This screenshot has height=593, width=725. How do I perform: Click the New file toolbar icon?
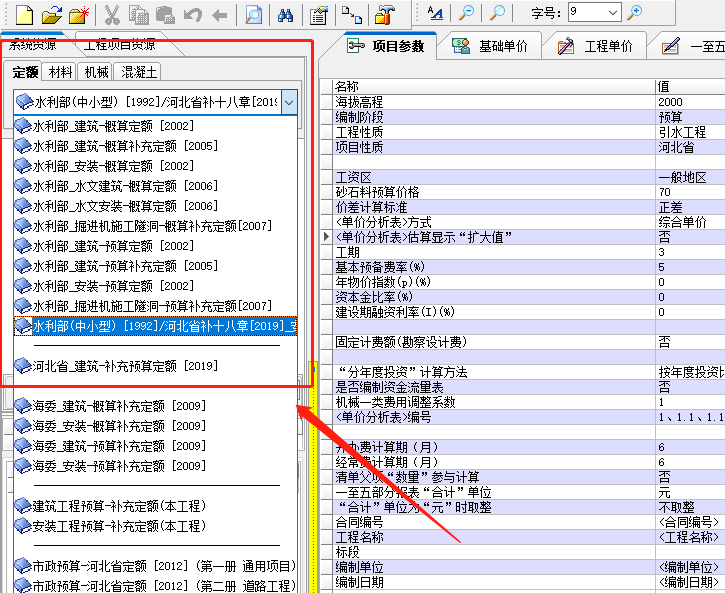tap(22, 14)
